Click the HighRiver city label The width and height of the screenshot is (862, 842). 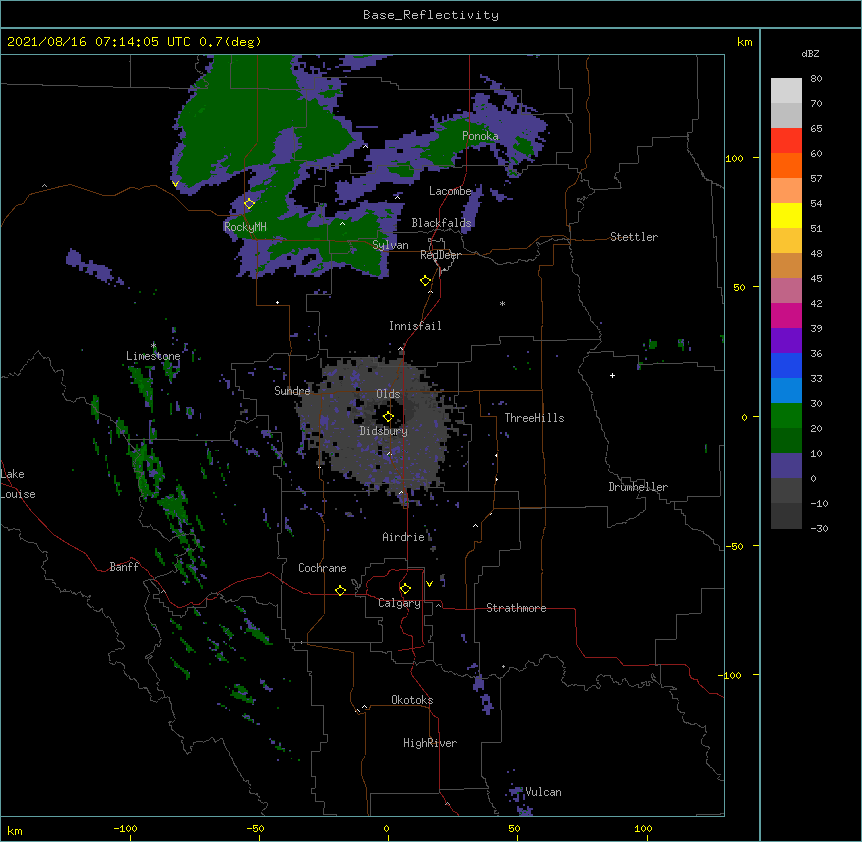pos(430,743)
